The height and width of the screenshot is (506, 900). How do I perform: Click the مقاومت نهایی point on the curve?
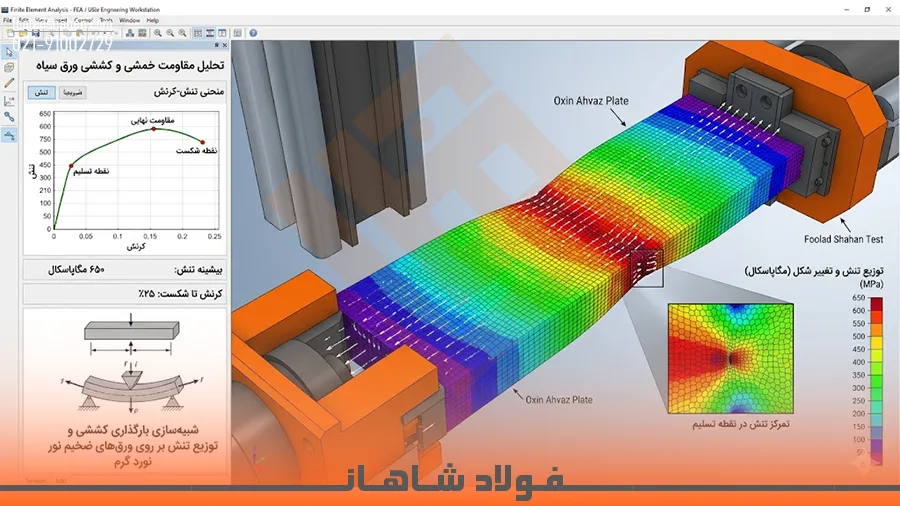pos(153,129)
